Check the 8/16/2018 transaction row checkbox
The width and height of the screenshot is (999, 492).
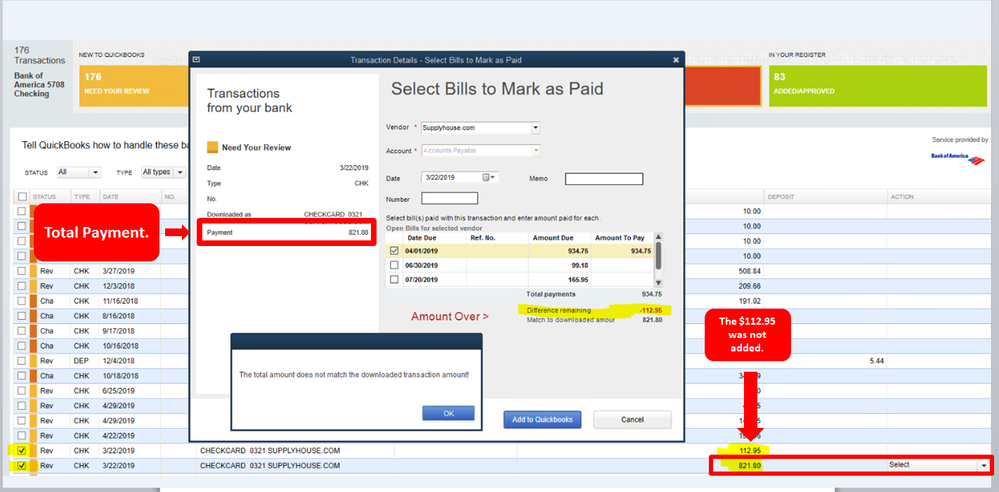pyautogui.click(x=22, y=315)
